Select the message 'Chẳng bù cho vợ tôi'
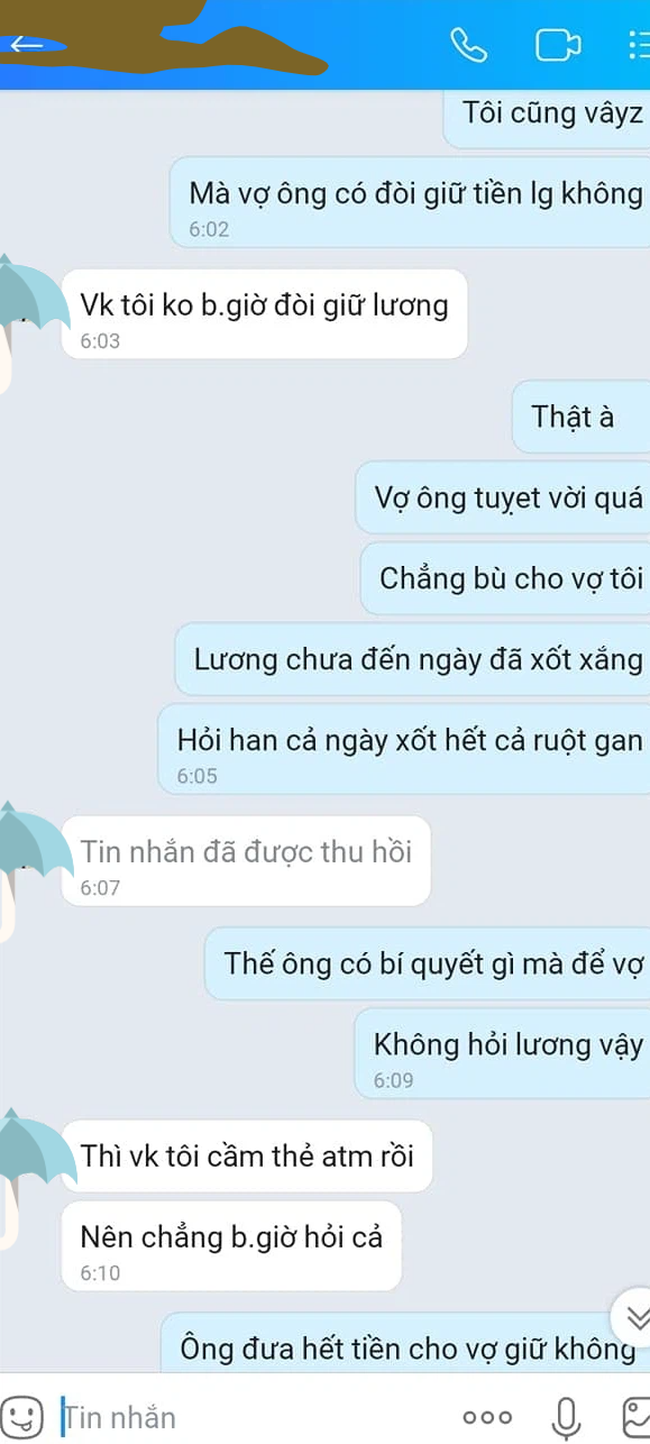The height and width of the screenshot is (1444, 650). 505,578
